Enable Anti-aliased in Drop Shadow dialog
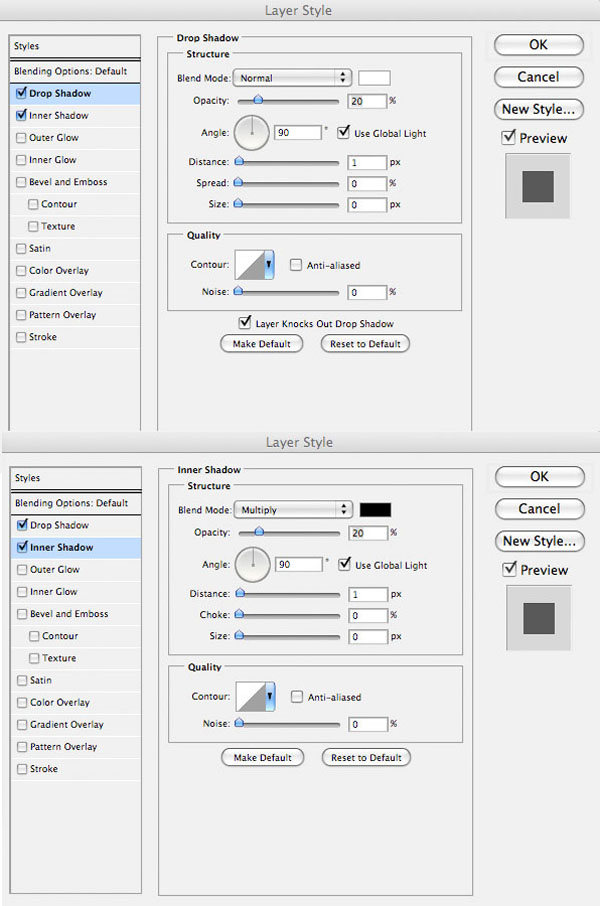Image resolution: width=600 pixels, height=906 pixels. coord(296,265)
